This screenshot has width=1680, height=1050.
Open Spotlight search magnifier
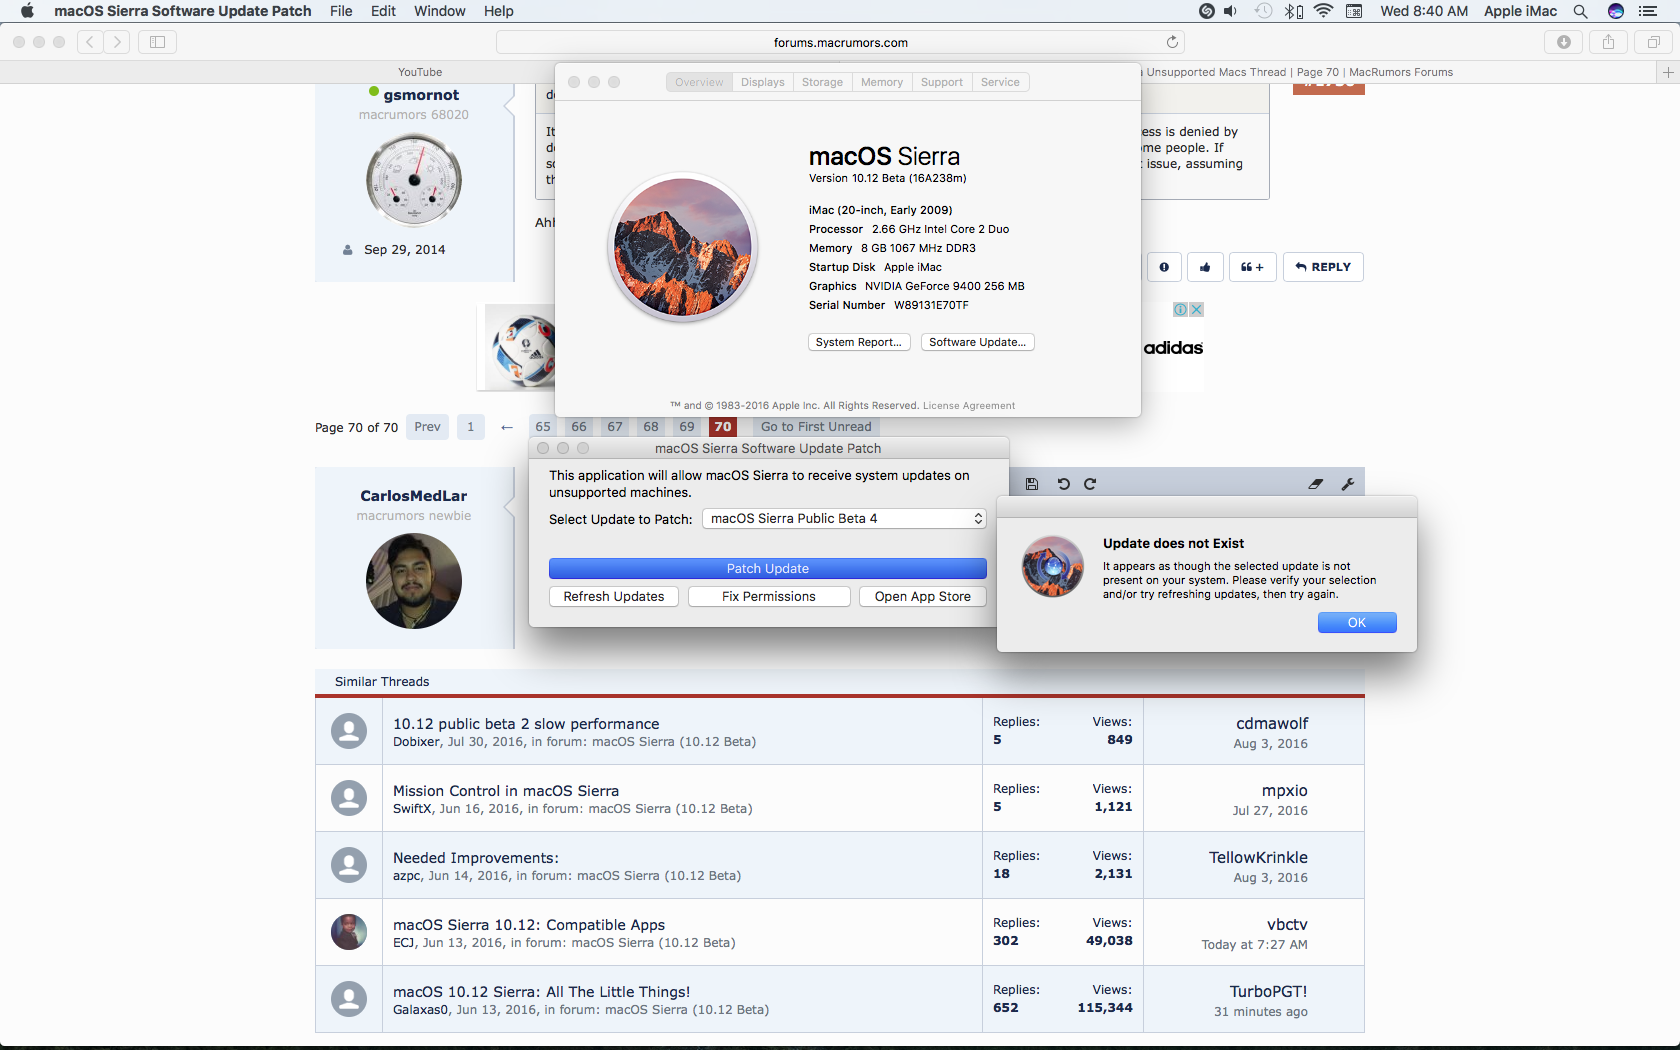click(1580, 11)
